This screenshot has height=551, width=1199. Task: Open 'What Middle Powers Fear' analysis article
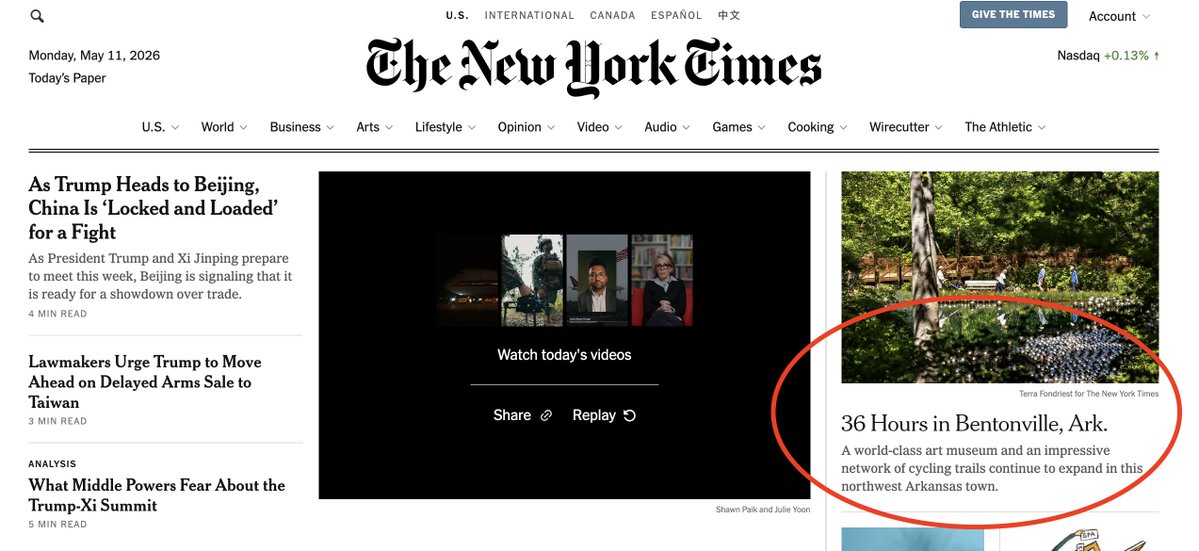pos(157,495)
